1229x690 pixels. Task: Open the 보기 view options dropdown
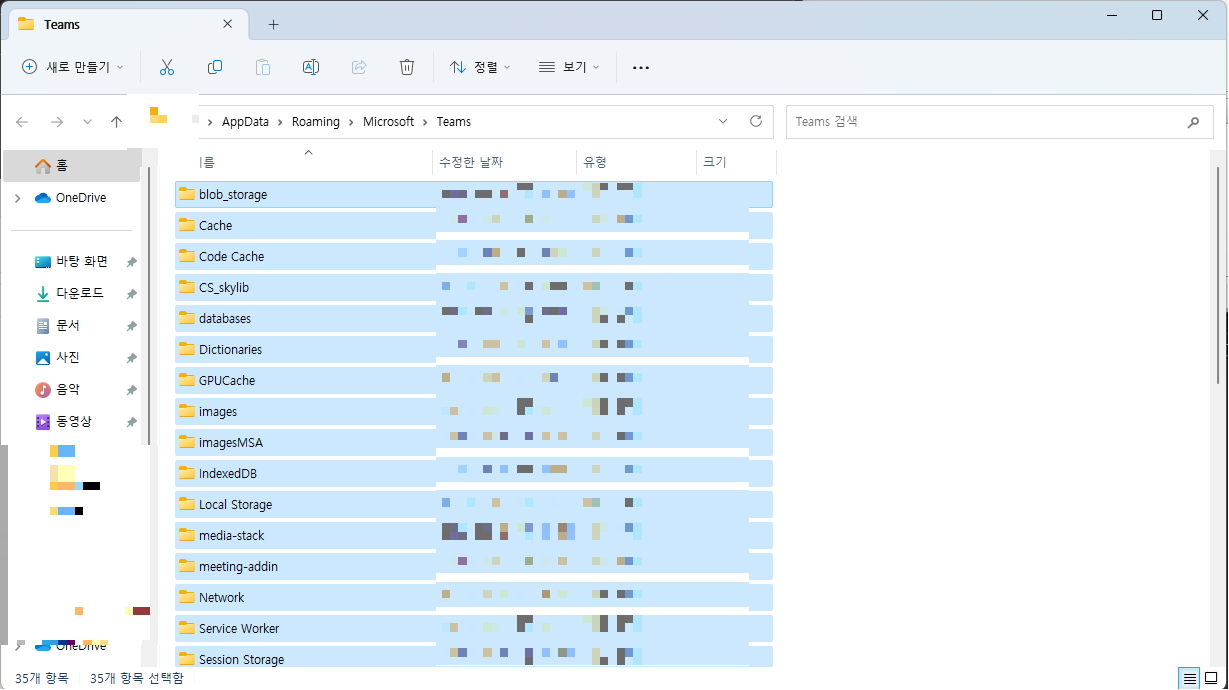568,67
